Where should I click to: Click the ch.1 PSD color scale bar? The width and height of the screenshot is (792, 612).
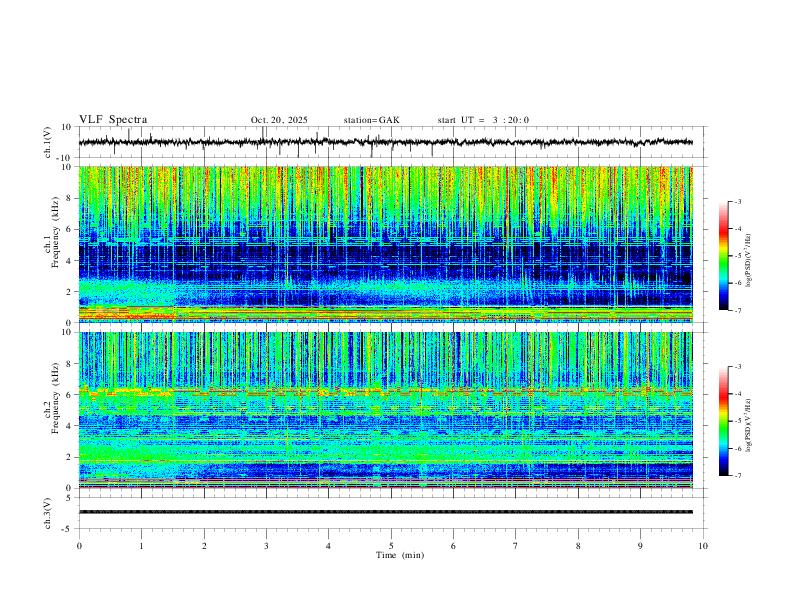point(724,256)
